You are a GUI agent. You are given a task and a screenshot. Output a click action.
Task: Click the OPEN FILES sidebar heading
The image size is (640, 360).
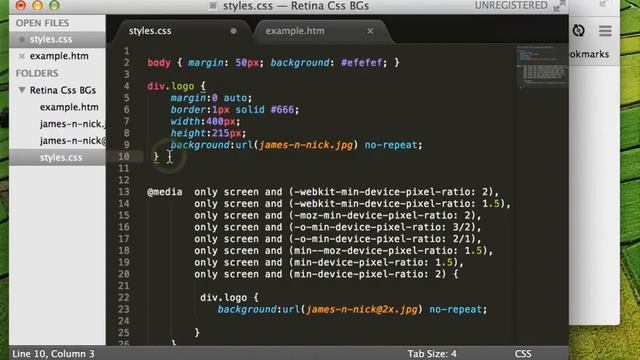click(x=42, y=23)
